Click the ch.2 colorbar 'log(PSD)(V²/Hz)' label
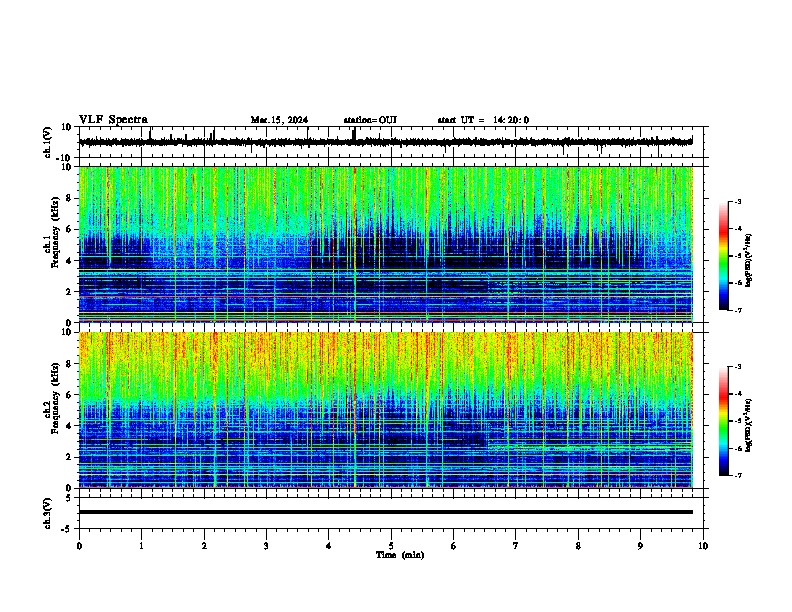The height and width of the screenshot is (612, 792). tap(749, 425)
